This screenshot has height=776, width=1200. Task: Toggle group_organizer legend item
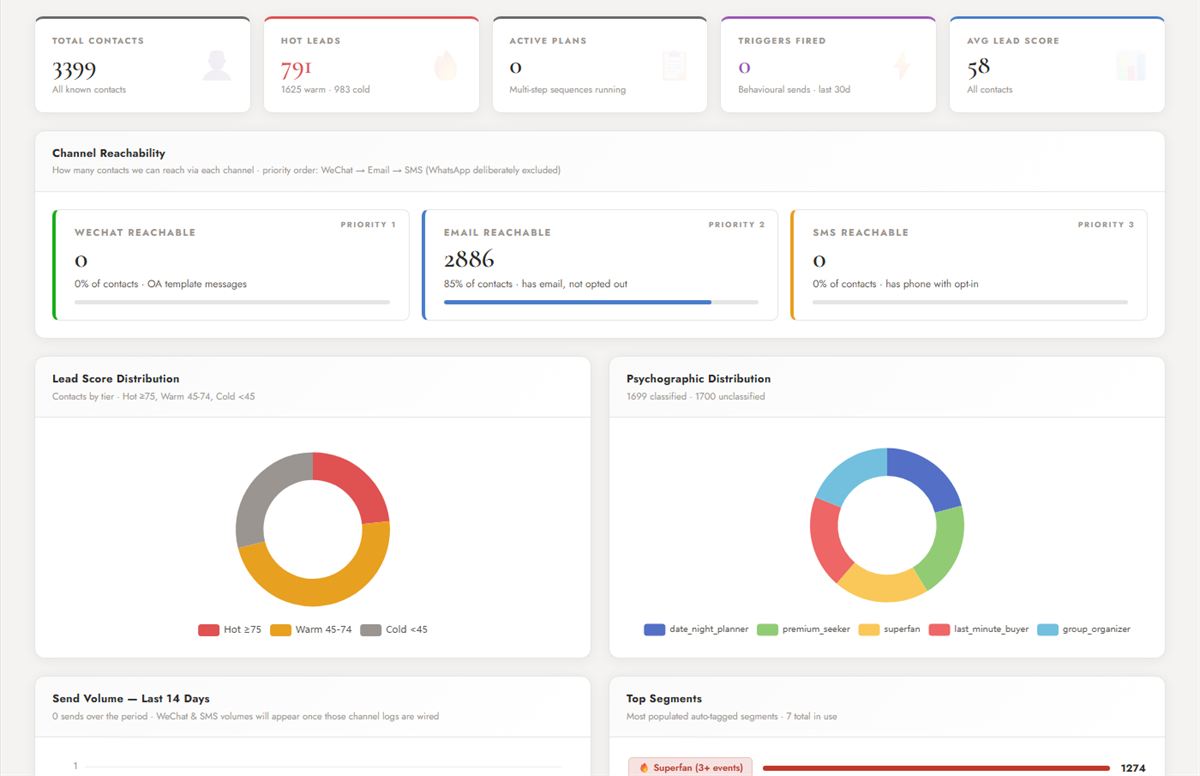coord(1084,630)
